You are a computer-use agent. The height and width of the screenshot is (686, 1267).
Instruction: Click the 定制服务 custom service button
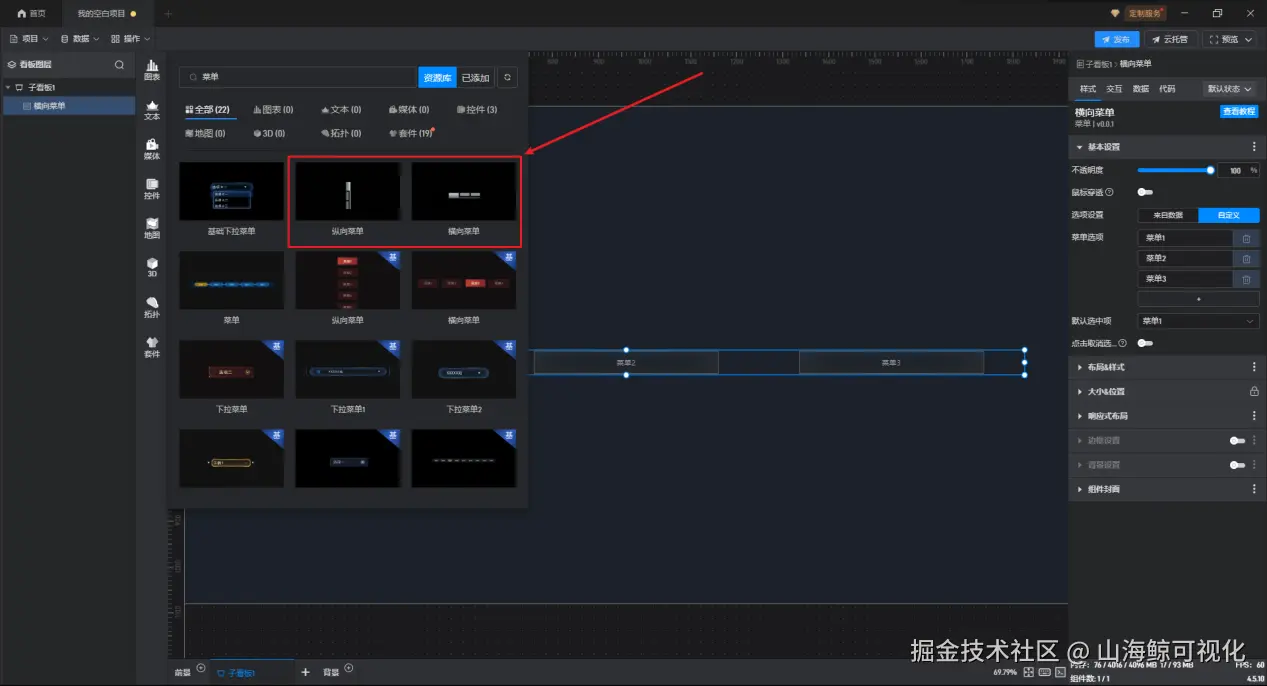click(1144, 13)
